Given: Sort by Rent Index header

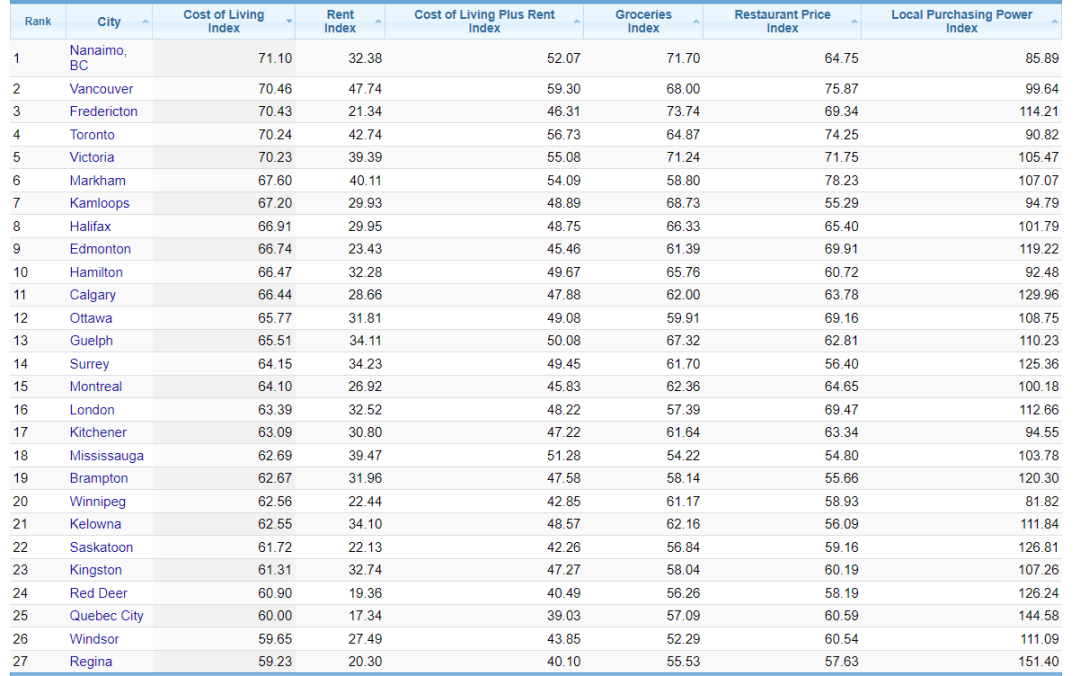Looking at the screenshot, I should point(340,21).
